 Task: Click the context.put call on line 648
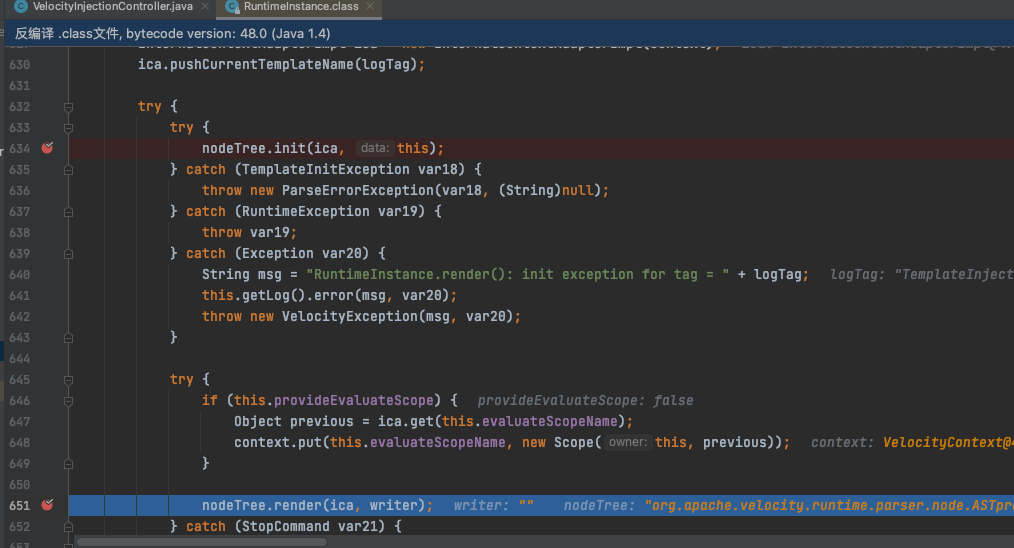click(x=278, y=443)
